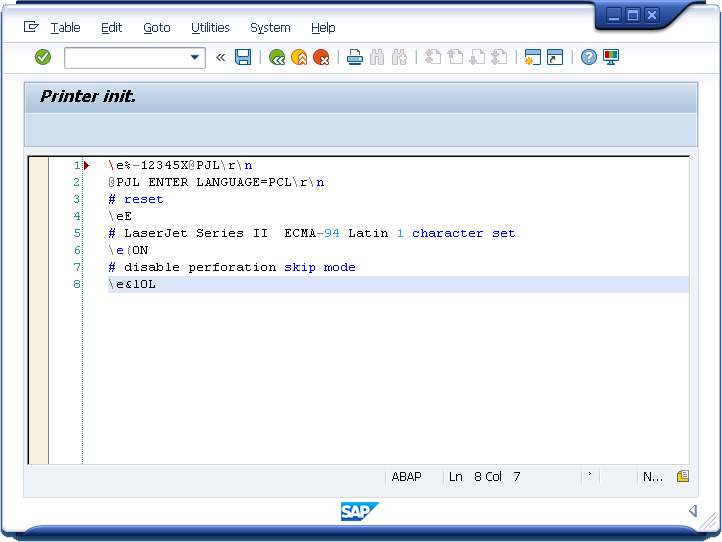This screenshot has height=542, width=722.
Task: Click the Ln 8 Col 7 position indicator
Action: (485, 477)
